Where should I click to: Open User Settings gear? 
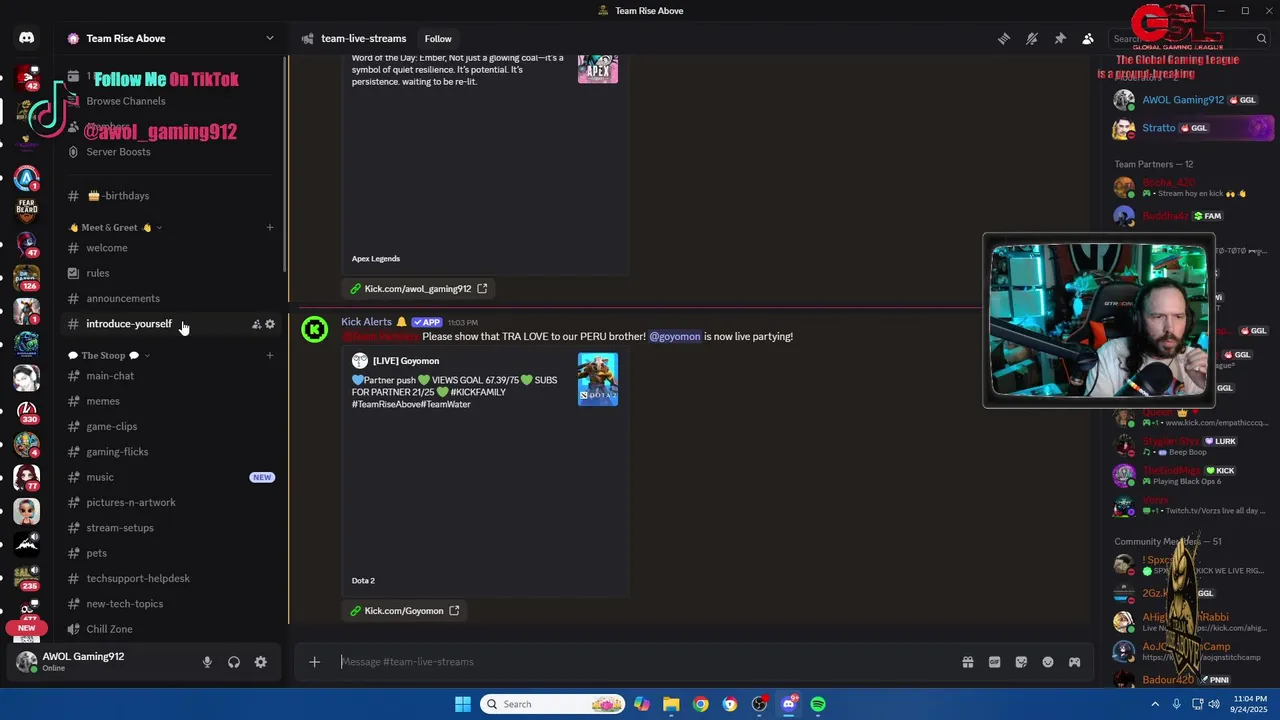click(x=261, y=662)
